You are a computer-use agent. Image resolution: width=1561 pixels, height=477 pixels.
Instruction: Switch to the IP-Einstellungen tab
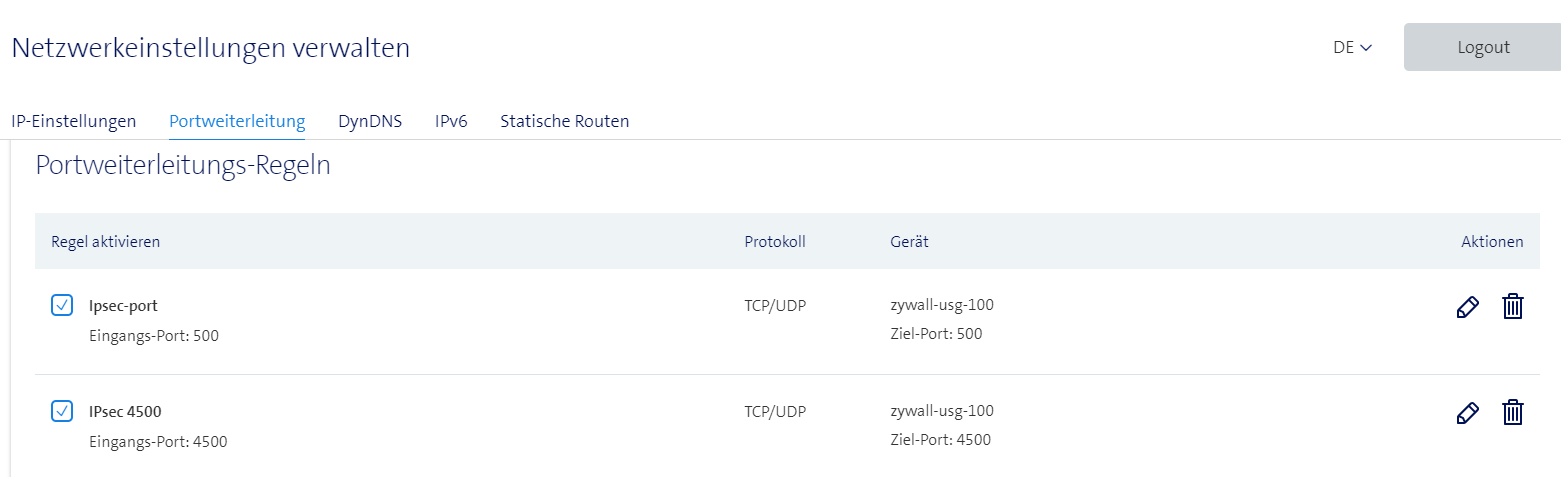click(74, 122)
